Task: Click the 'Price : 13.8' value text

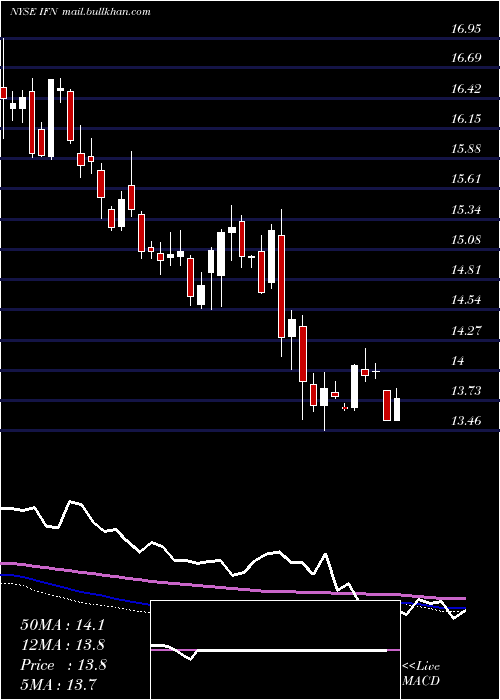Action: (x=63, y=665)
